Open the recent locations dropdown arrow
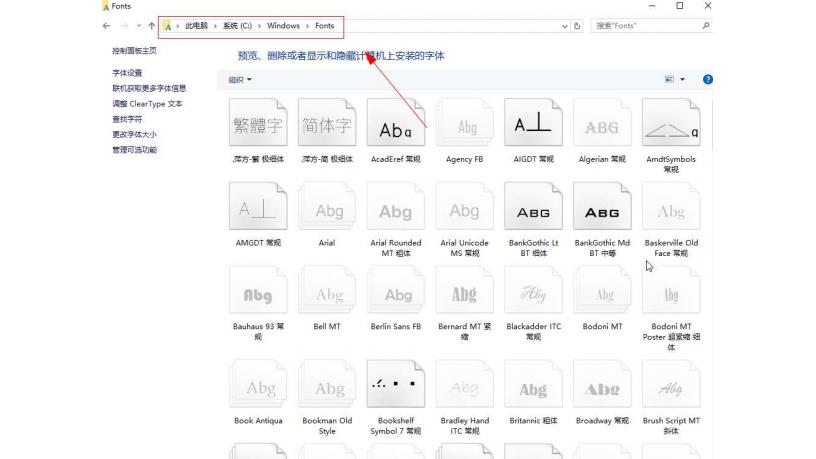Viewport: 816px width, 459px height. (x=138, y=26)
